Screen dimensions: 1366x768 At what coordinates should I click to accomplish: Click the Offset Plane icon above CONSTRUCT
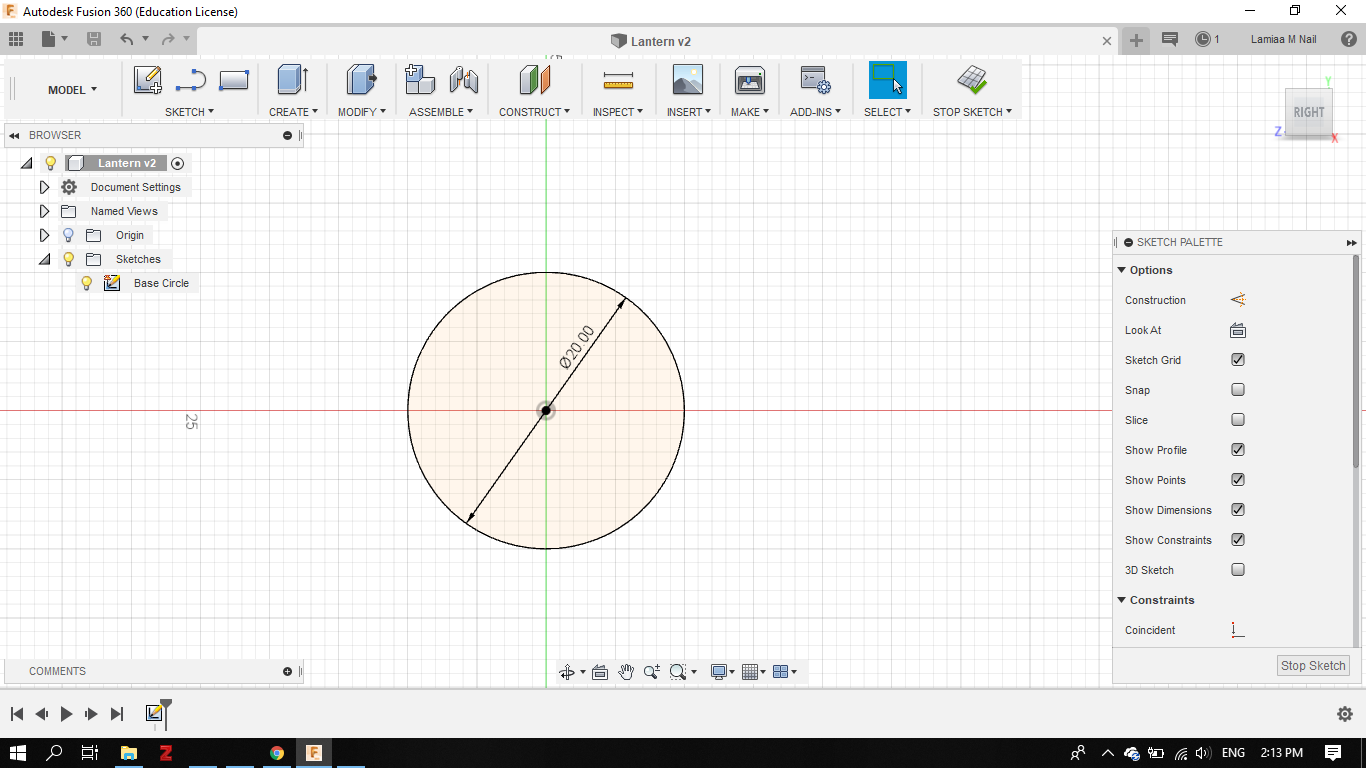(x=534, y=81)
